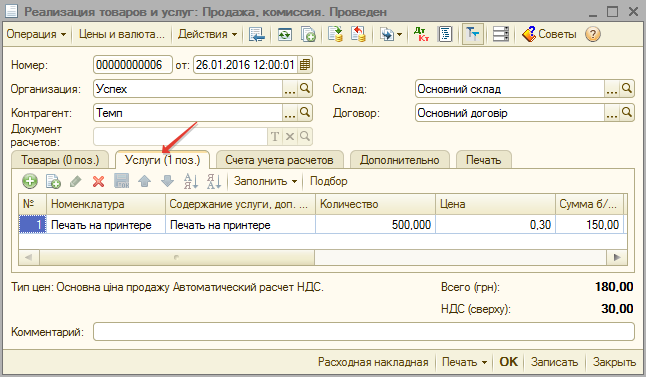Click the Цена column header
This screenshot has height=377, width=646.
point(495,204)
